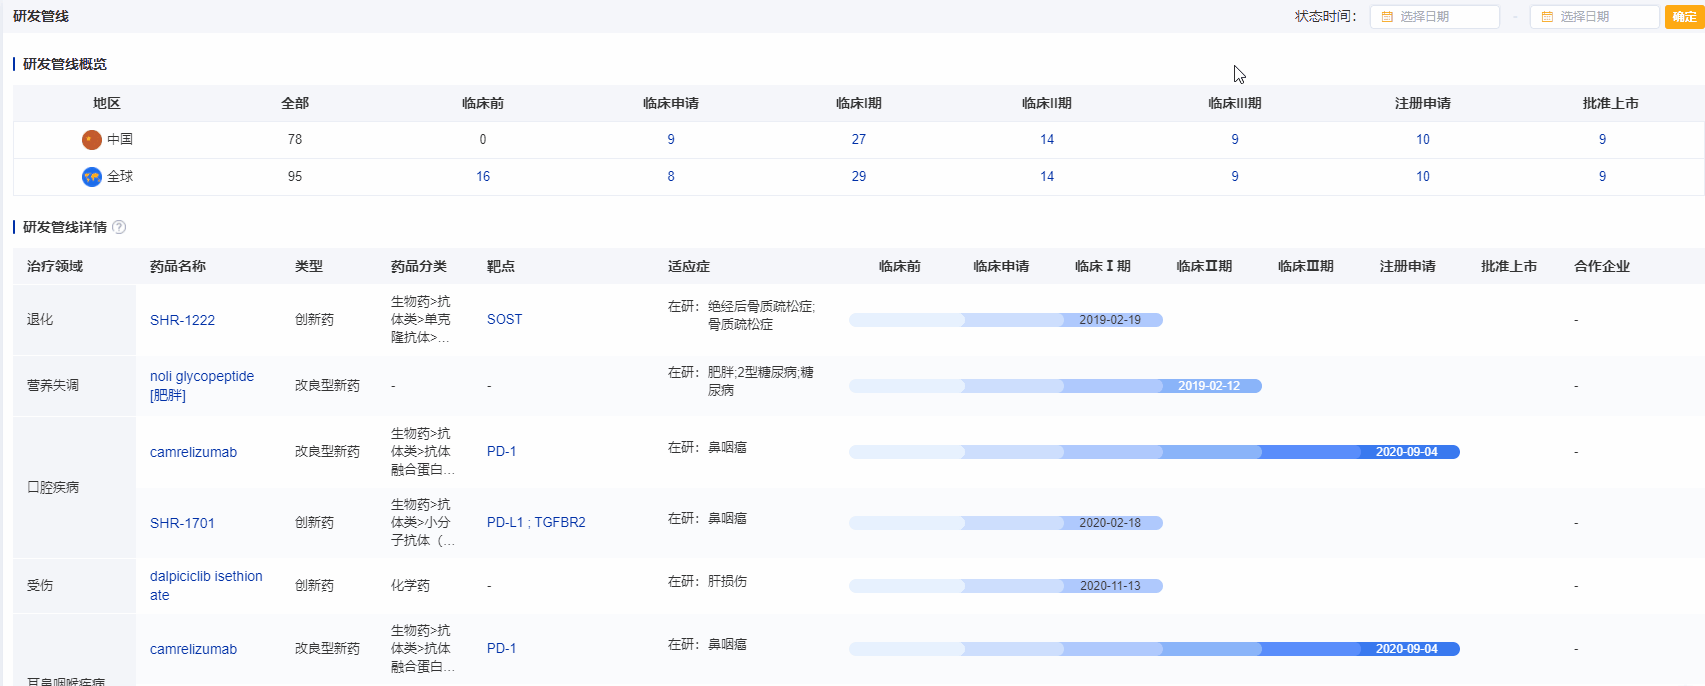Click the China flag icon in overview table
Screen dimensions: 1705x686
(x=92, y=140)
